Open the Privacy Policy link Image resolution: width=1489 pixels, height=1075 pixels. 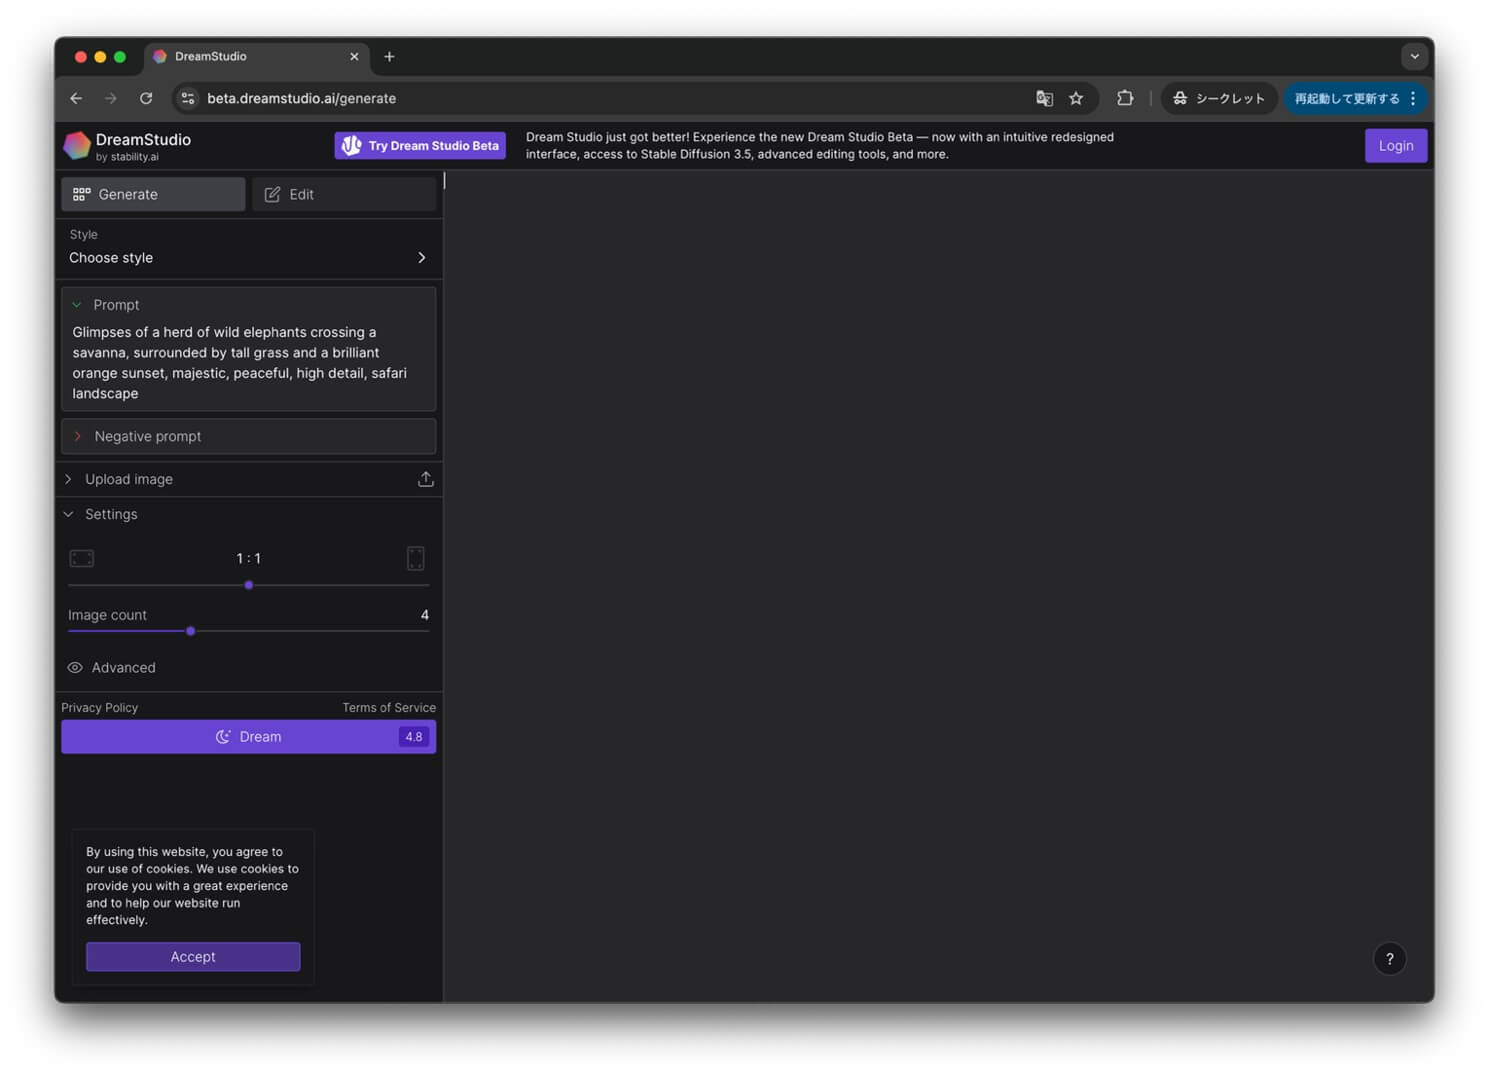point(100,708)
